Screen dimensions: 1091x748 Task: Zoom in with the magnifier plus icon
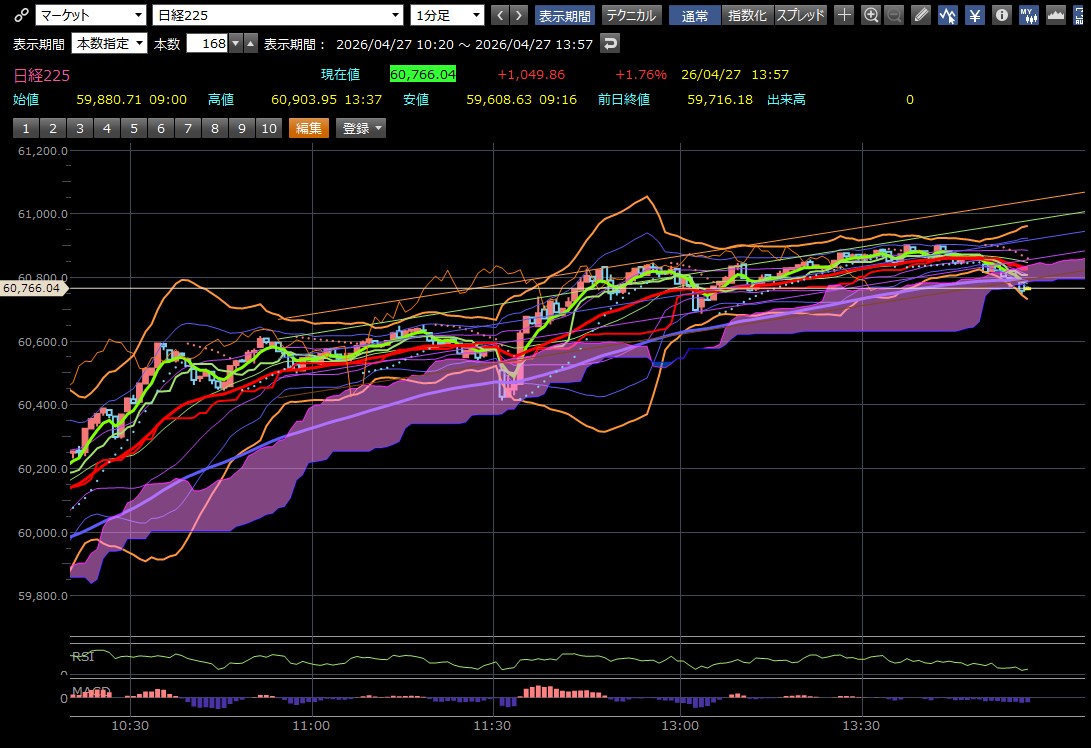(x=871, y=15)
